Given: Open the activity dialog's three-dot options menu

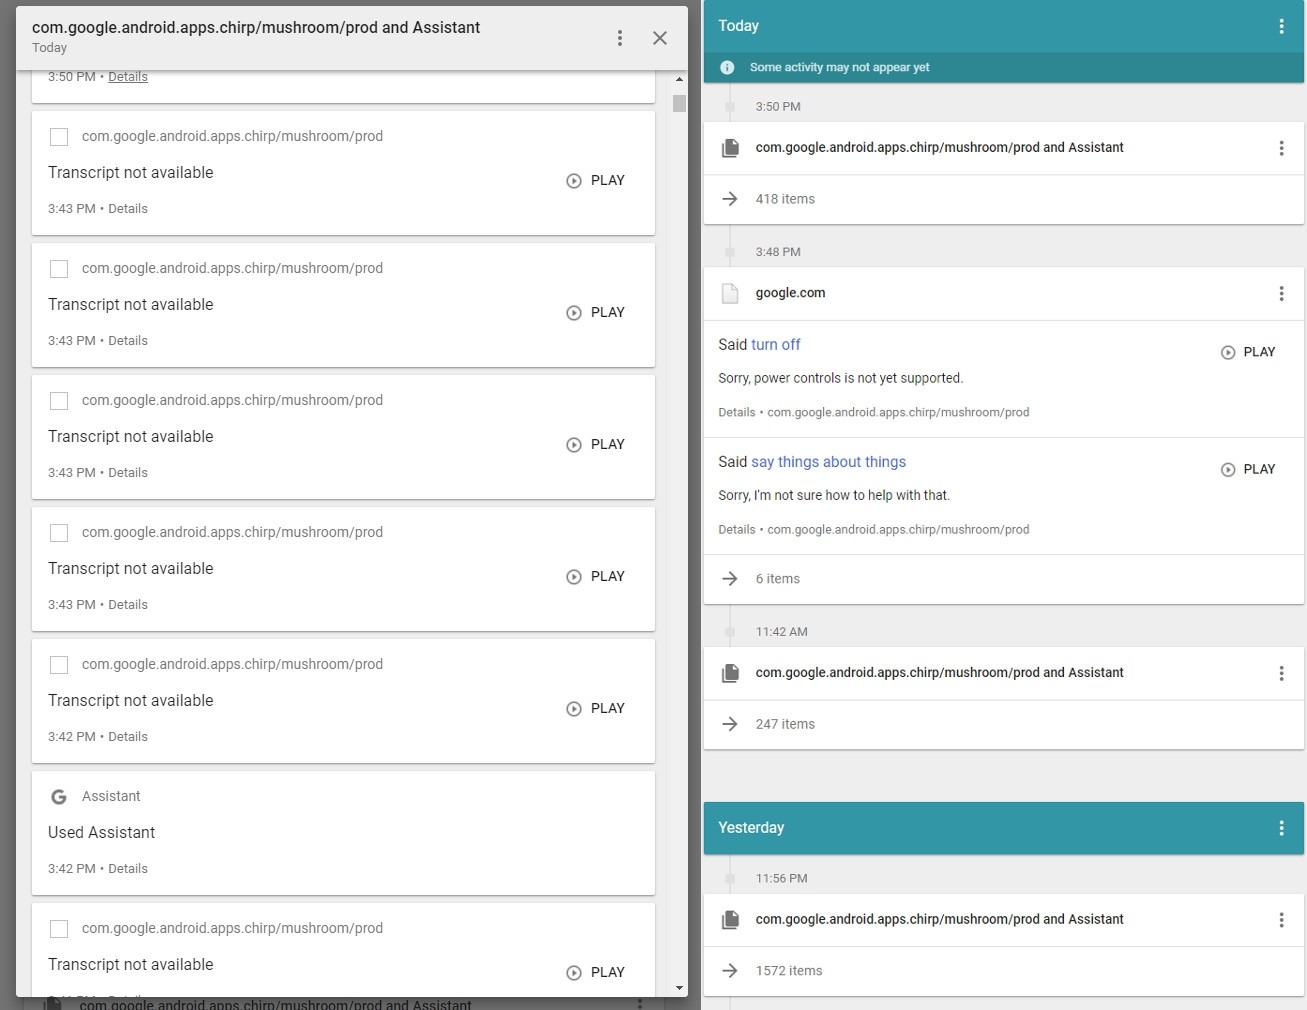Looking at the screenshot, I should pyautogui.click(x=620, y=38).
